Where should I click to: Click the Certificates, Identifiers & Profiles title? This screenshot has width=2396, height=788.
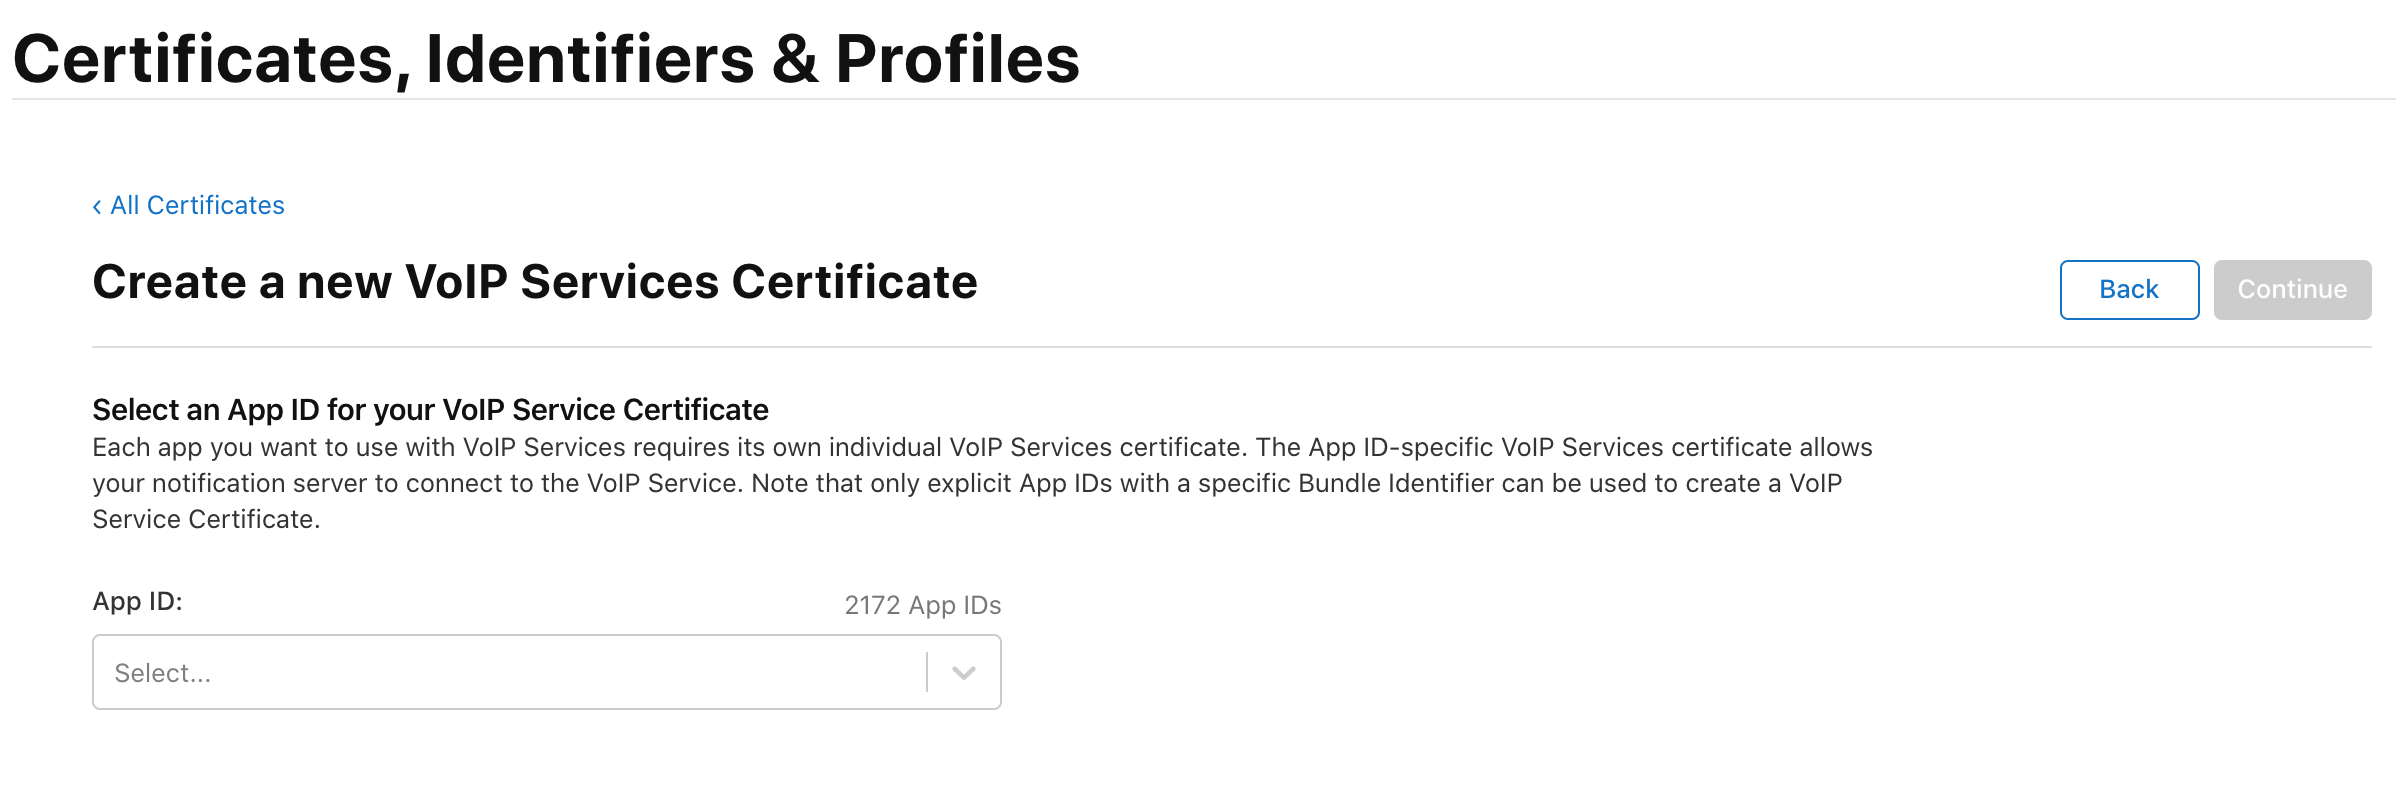point(546,58)
